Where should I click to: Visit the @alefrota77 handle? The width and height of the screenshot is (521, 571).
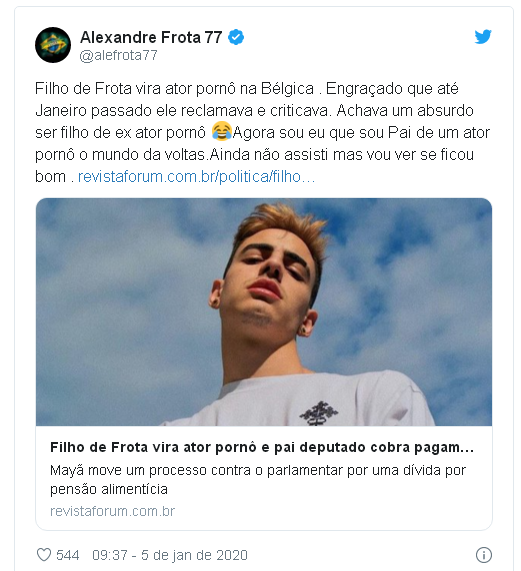coord(118,55)
